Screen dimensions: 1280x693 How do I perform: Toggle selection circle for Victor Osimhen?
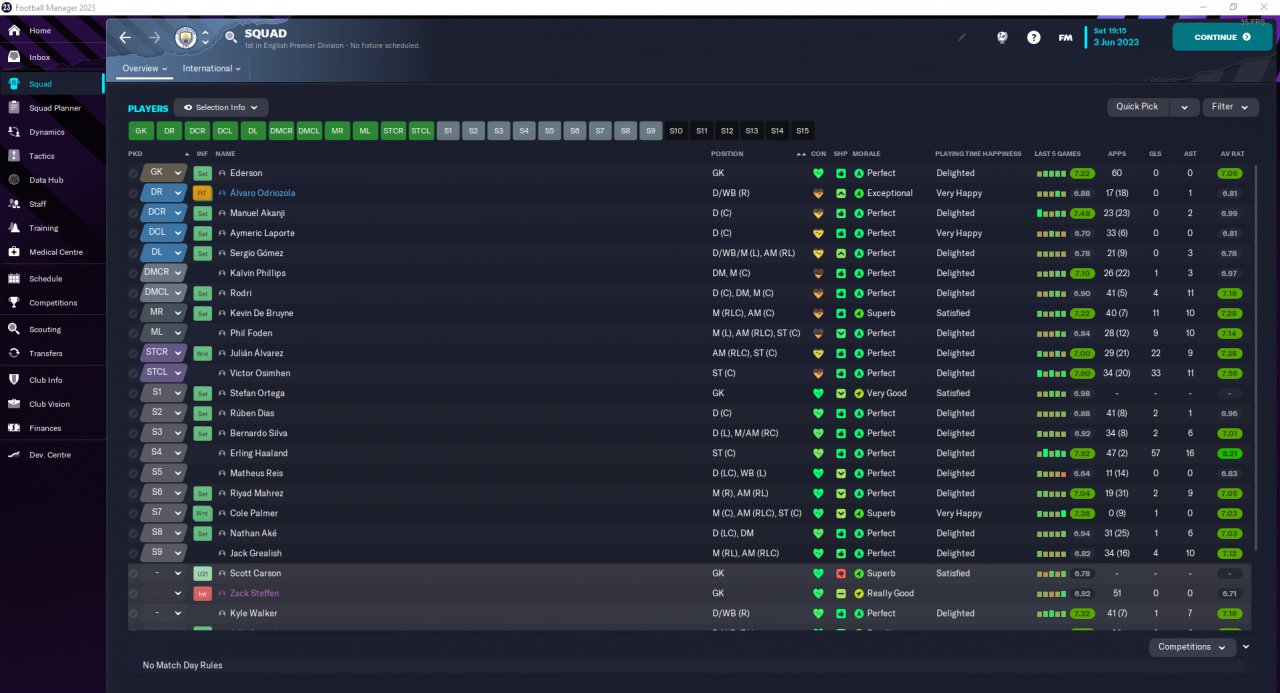[x=134, y=373]
